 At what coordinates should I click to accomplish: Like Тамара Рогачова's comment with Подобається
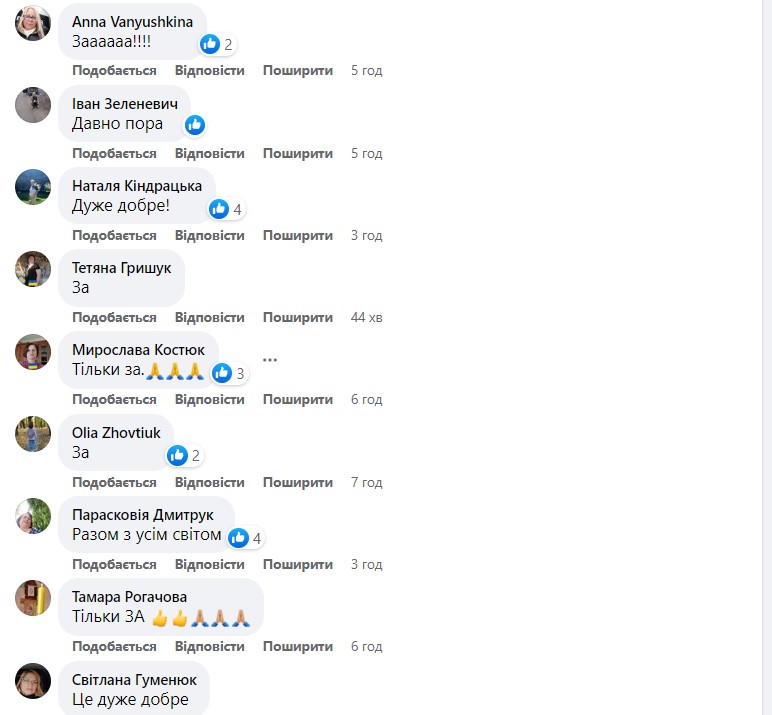coord(114,647)
